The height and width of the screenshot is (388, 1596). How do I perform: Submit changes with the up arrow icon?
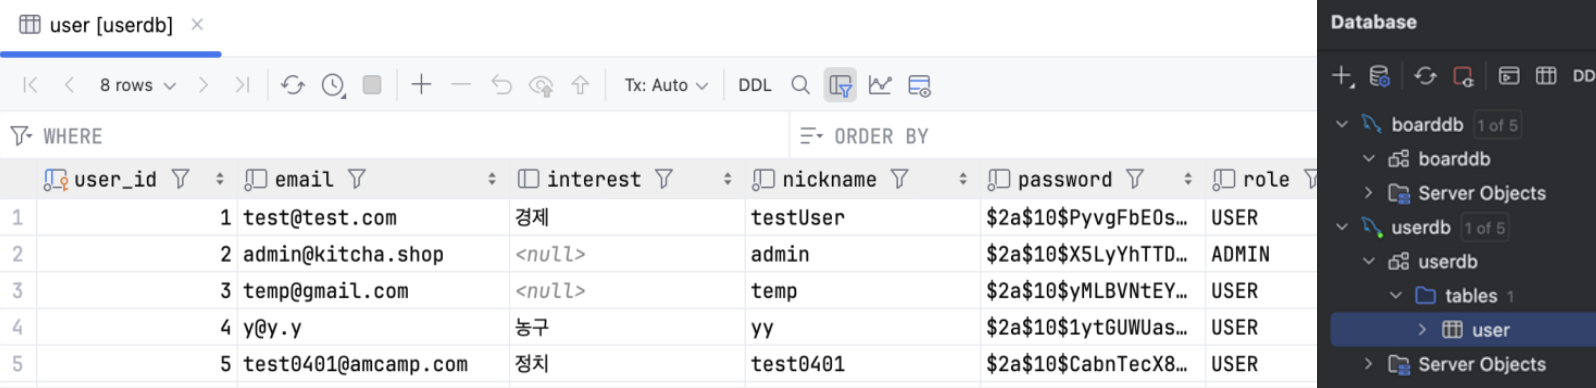[580, 85]
